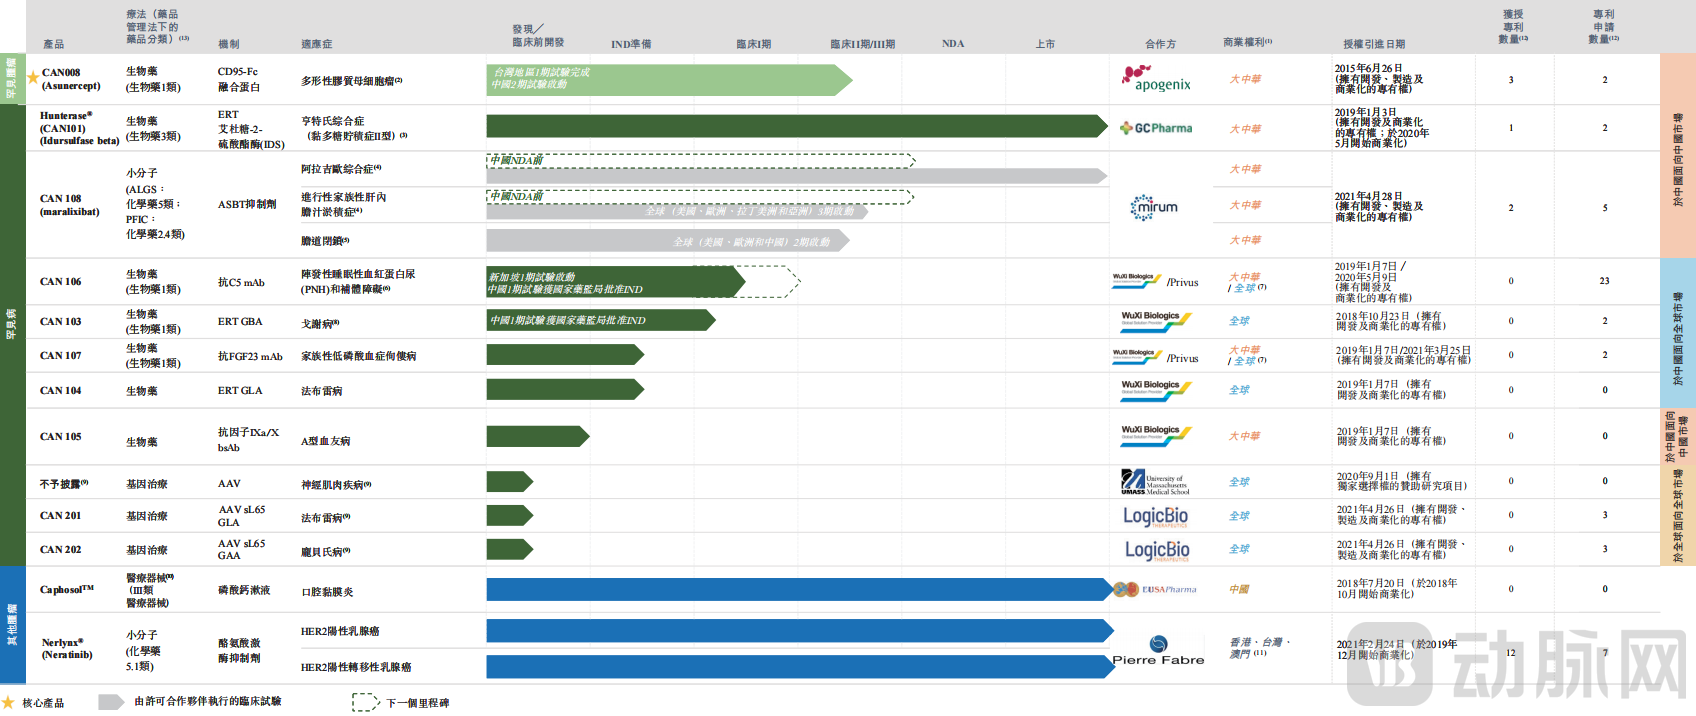The image size is (1696, 716).
Task: Select the 適應症 column header
Action: click(x=317, y=44)
